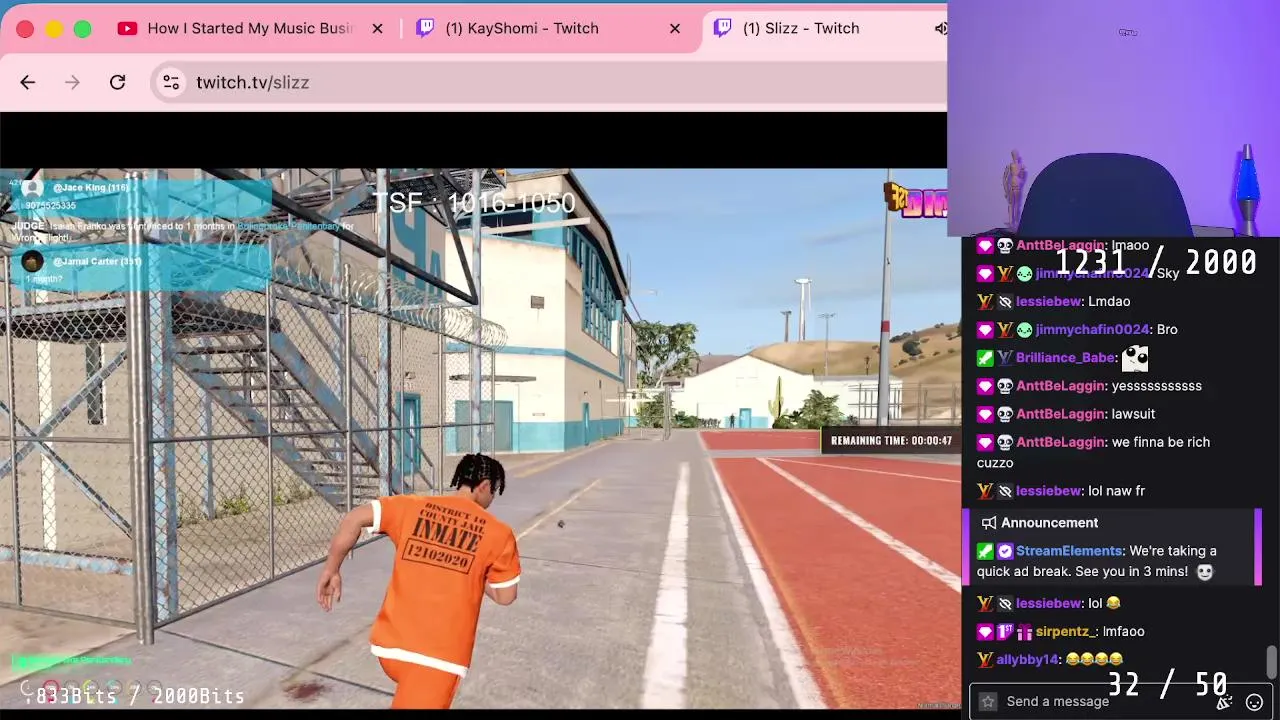
Task: Go back using the browser back arrow
Action: point(27,82)
